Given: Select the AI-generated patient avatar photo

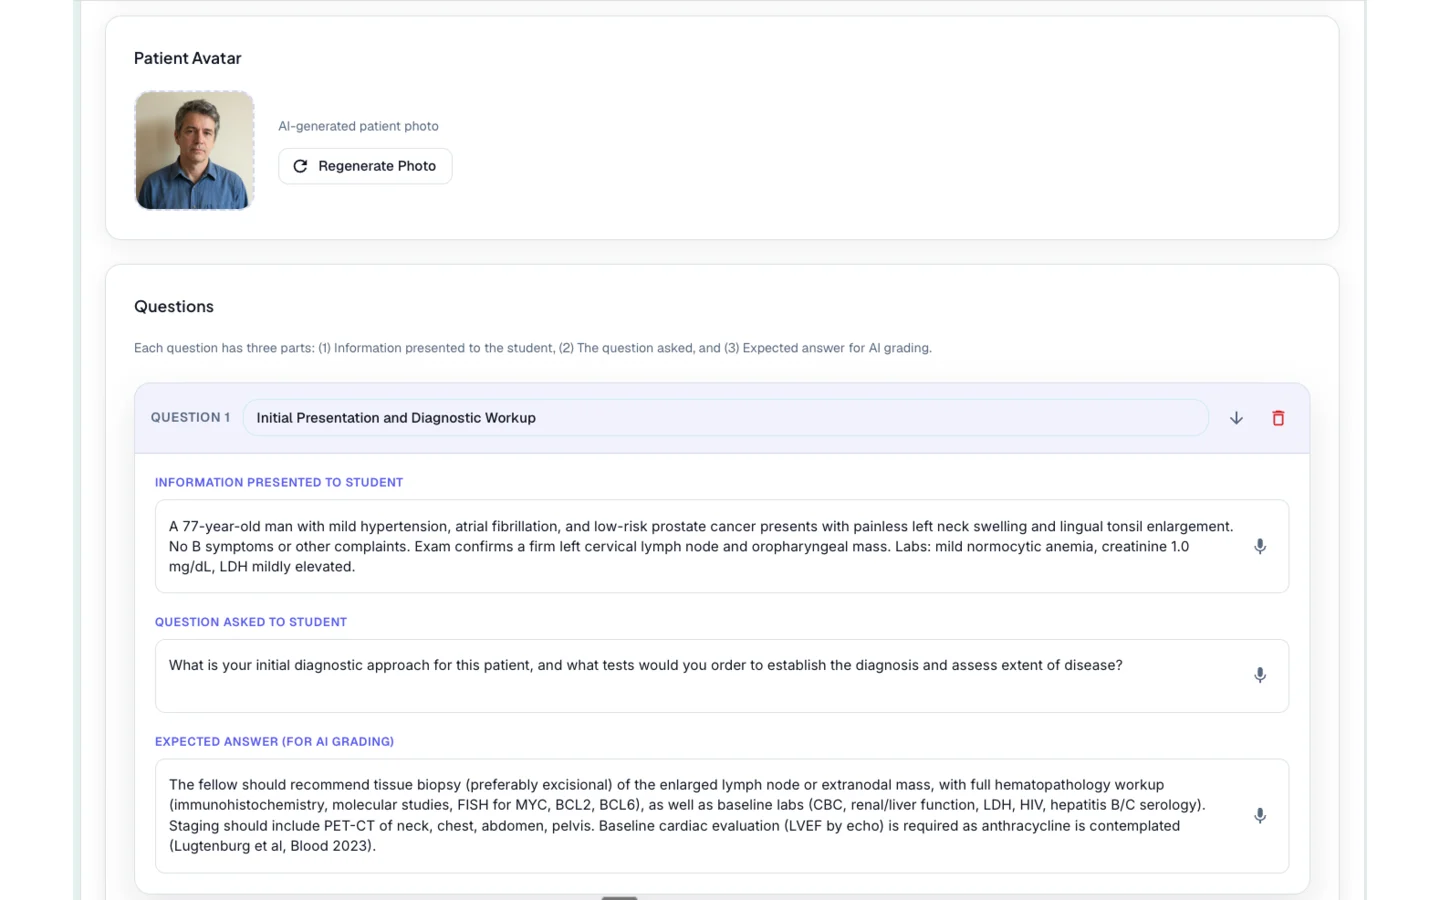Looking at the screenshot, I should pyautogui.click(x=194, y=150).
